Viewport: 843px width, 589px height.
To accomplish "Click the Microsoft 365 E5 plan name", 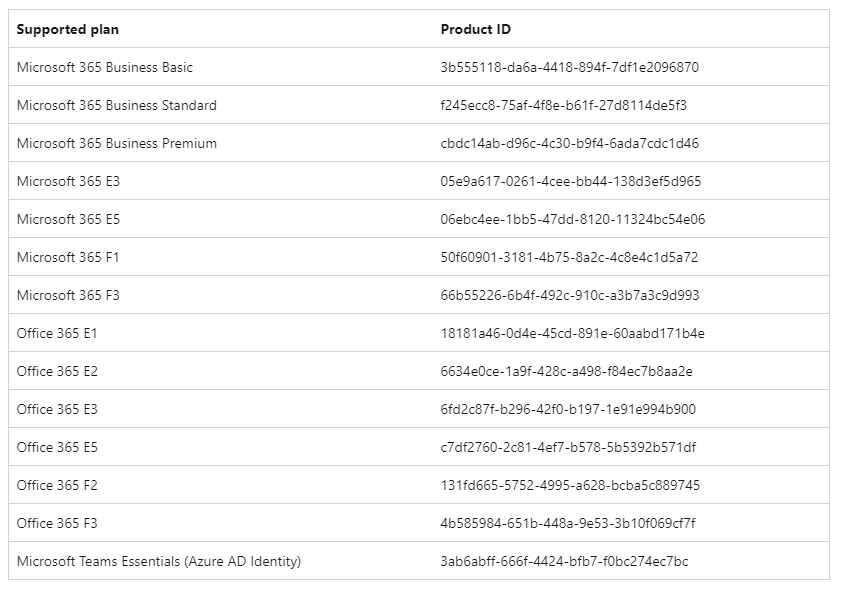I will click(68, 219).
